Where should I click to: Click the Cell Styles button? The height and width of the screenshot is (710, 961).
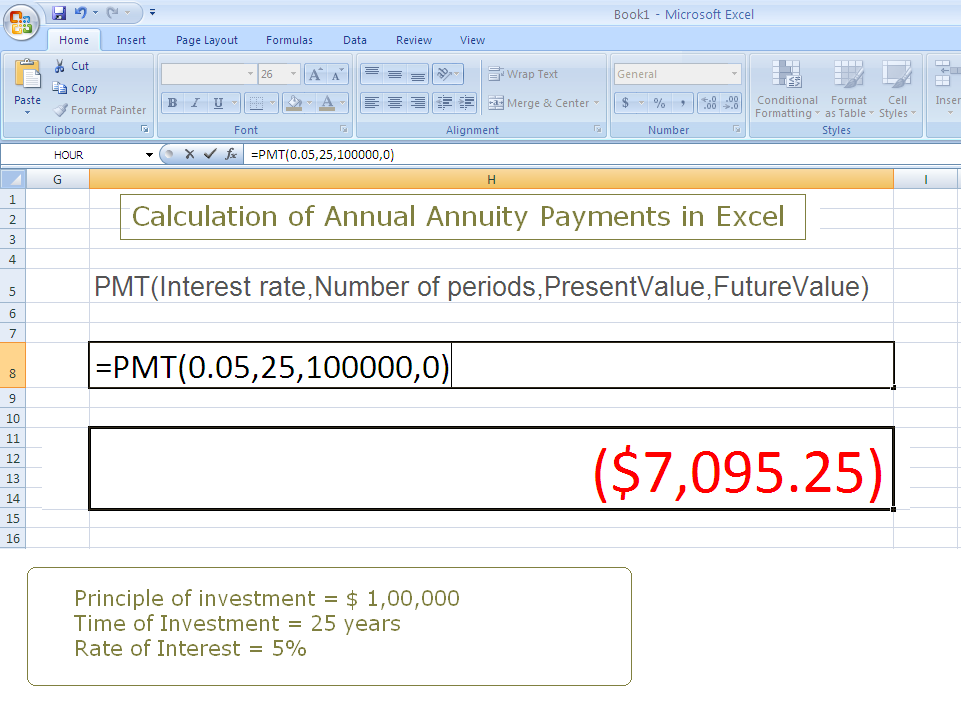tap(897, 90)
